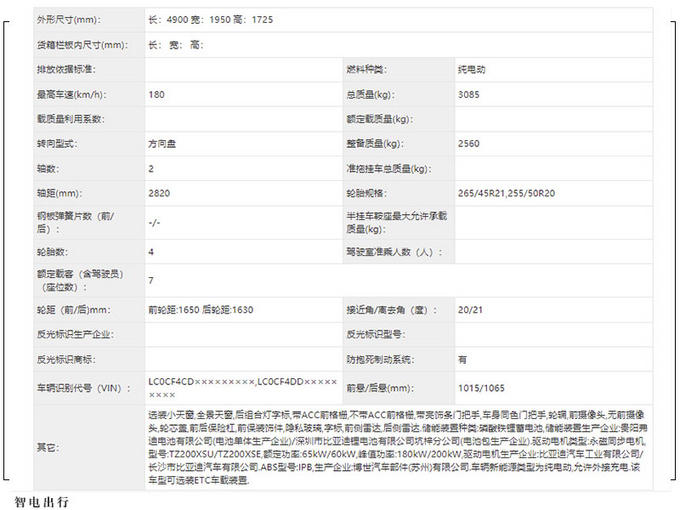Click the 反光标识型号 label

click(x=376, y=334)
